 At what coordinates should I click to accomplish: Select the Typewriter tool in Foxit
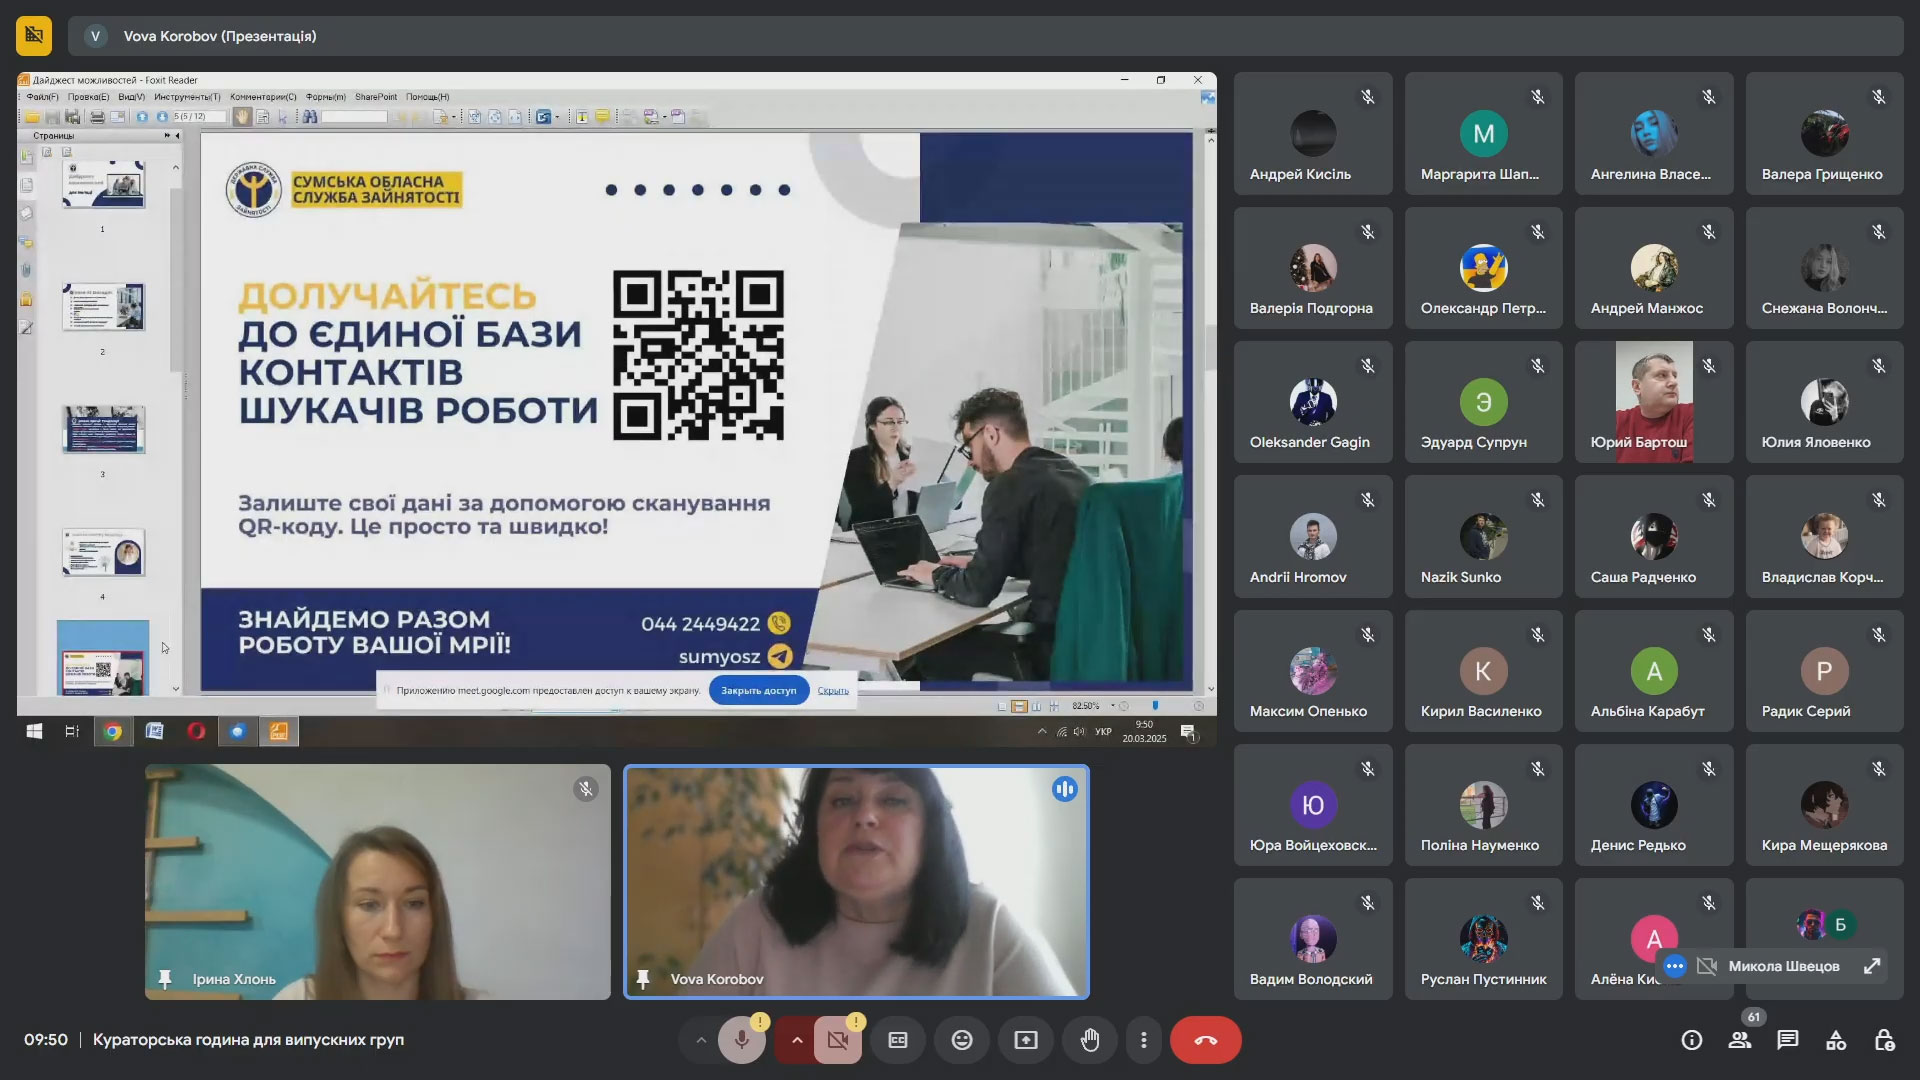[582, 117]
